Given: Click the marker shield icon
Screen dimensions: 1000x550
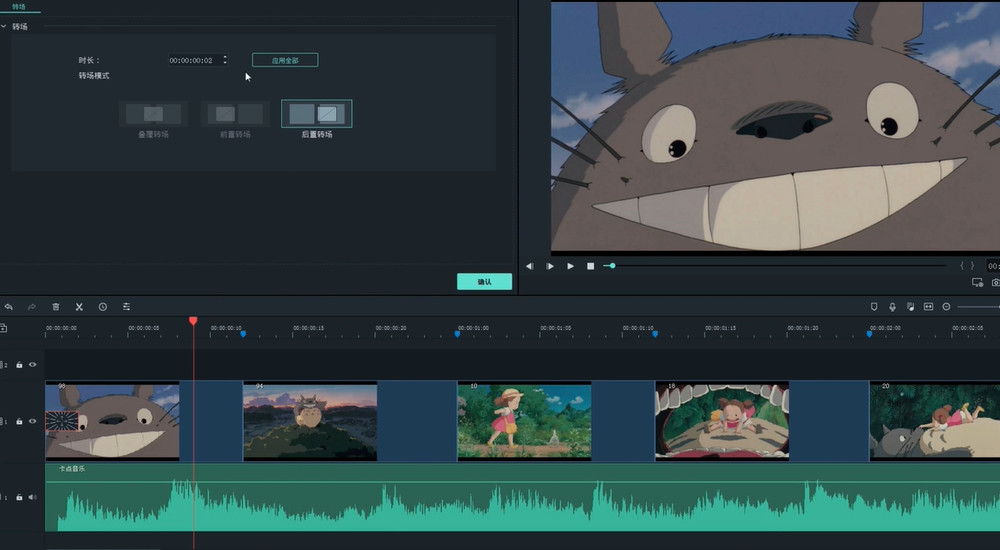Looking at the screenshot, I should [x=874, y=306].
